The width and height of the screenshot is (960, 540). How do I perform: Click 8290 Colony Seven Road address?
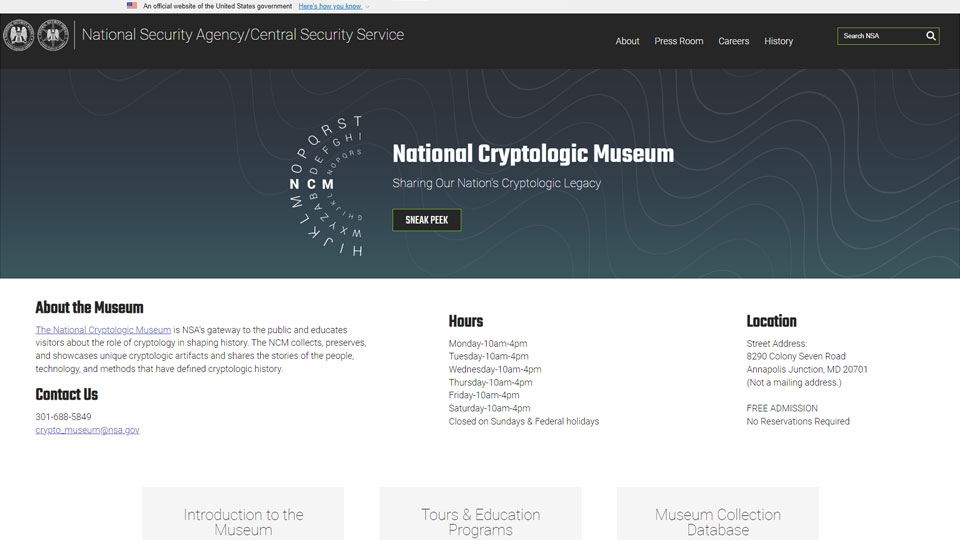coord(796,356)
